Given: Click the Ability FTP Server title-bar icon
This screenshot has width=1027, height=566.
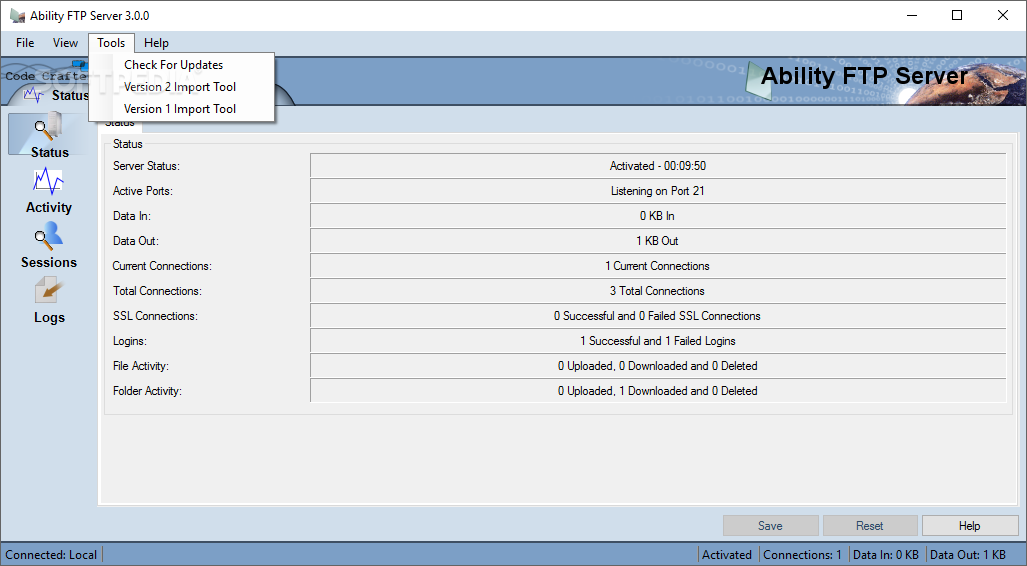Looking at the screenshot, I should (x=17, y=16).
